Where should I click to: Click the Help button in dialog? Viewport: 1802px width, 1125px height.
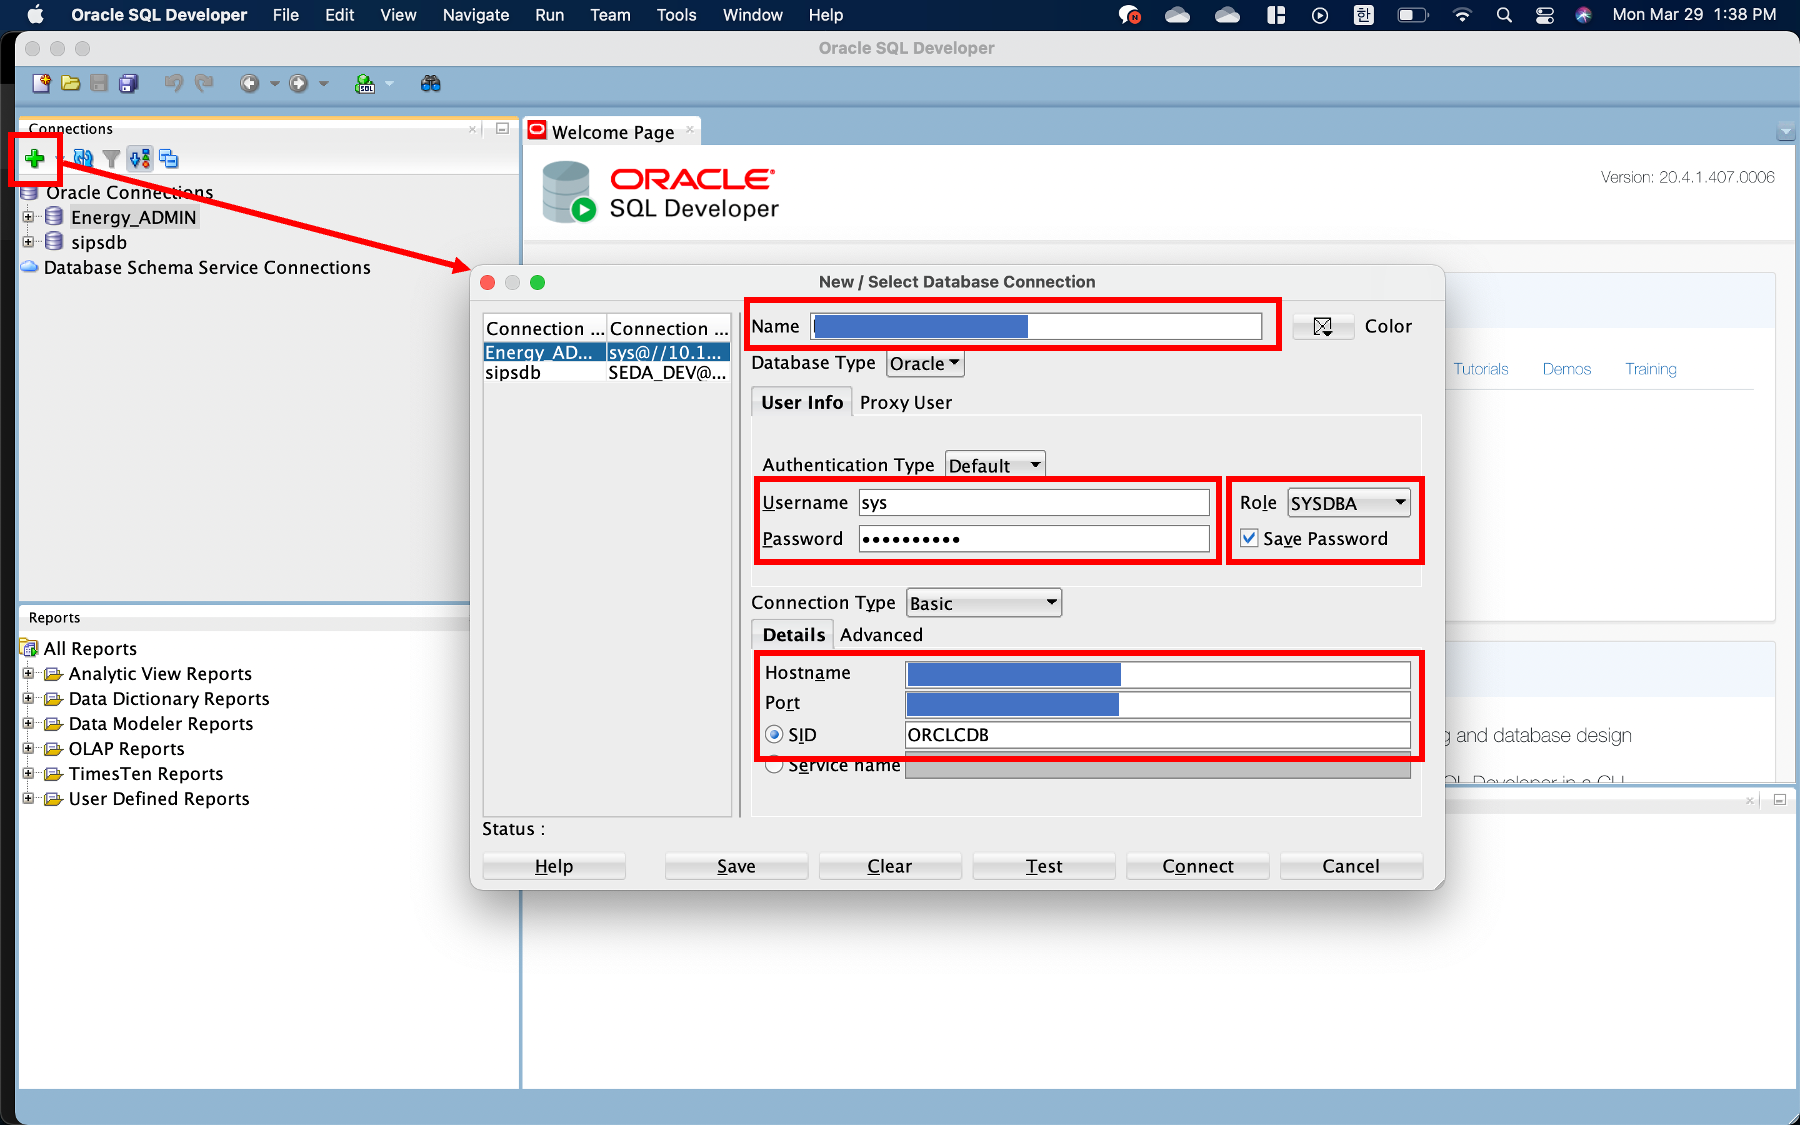[x=554, y=866]
